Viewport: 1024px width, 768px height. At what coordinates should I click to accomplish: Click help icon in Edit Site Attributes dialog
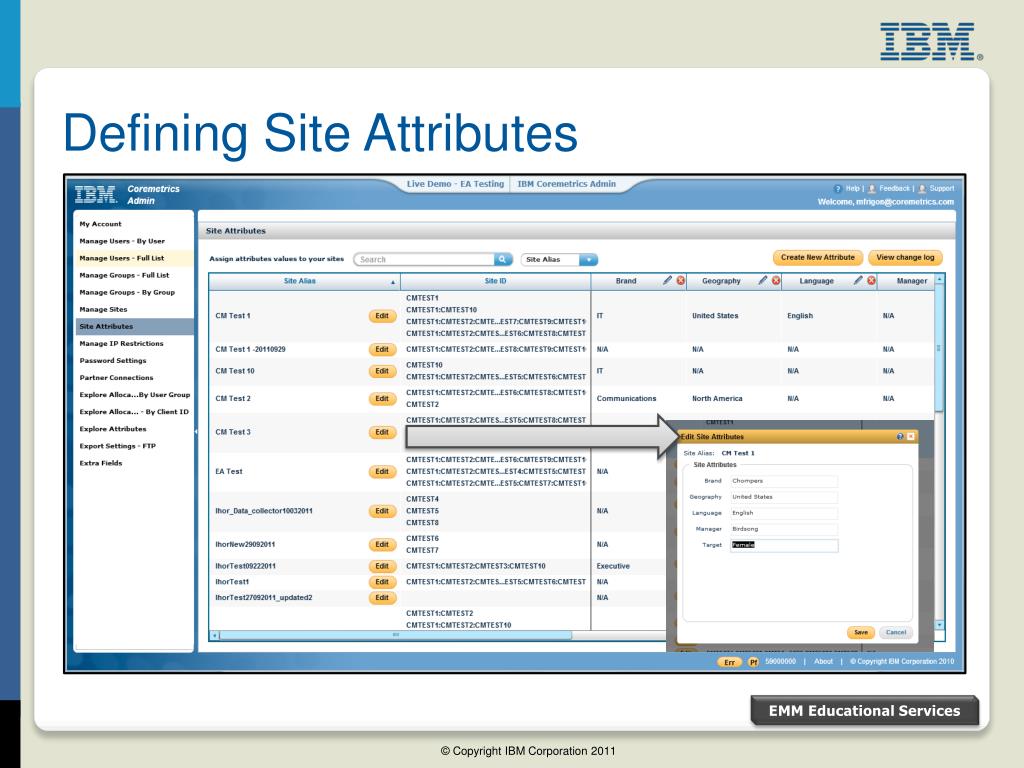click(x=900, y=436)
